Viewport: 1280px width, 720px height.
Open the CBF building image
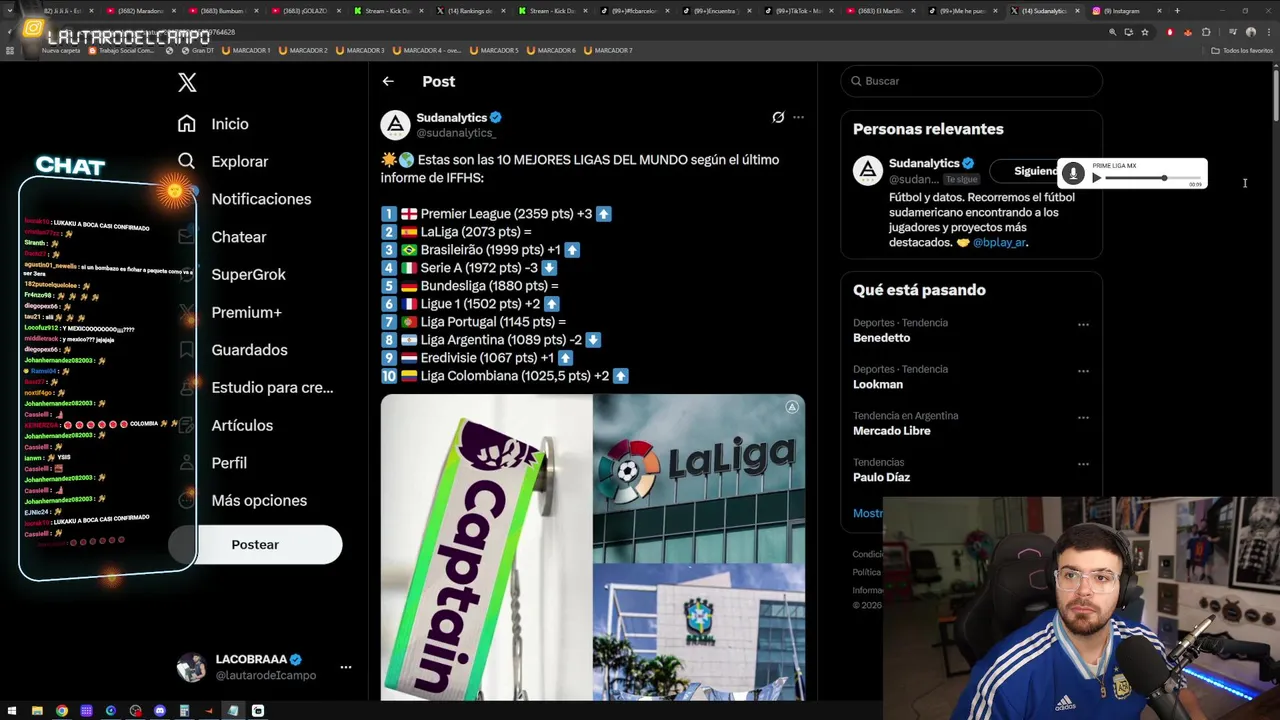(699, 632)
